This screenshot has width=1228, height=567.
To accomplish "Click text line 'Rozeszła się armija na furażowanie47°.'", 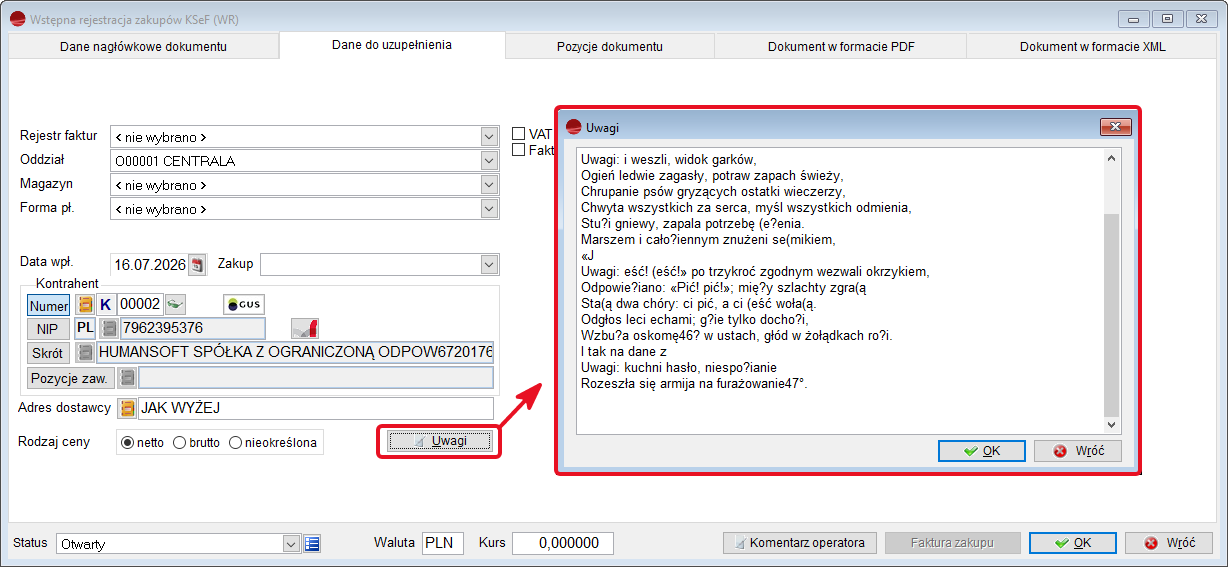I will point(694,384).
